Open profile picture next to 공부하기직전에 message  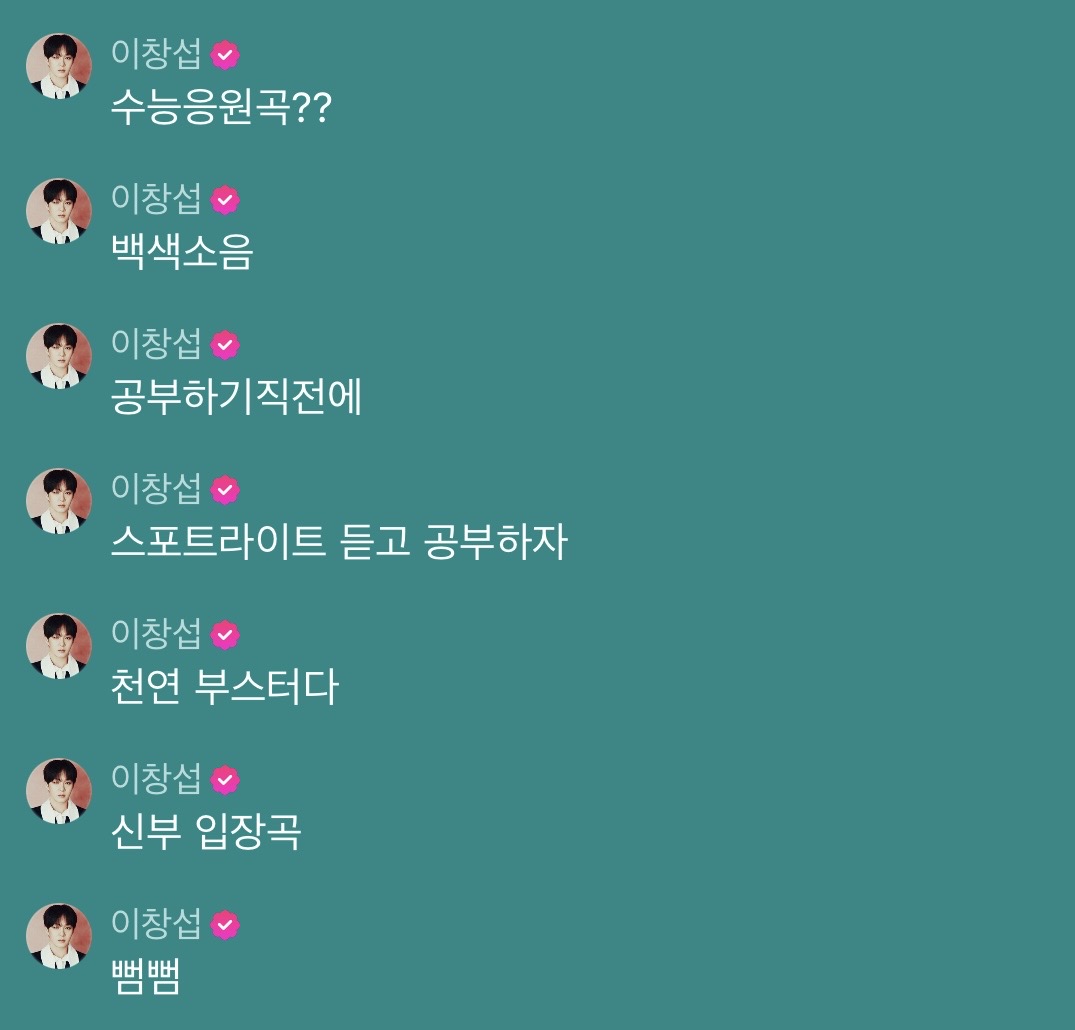[59, 356]
